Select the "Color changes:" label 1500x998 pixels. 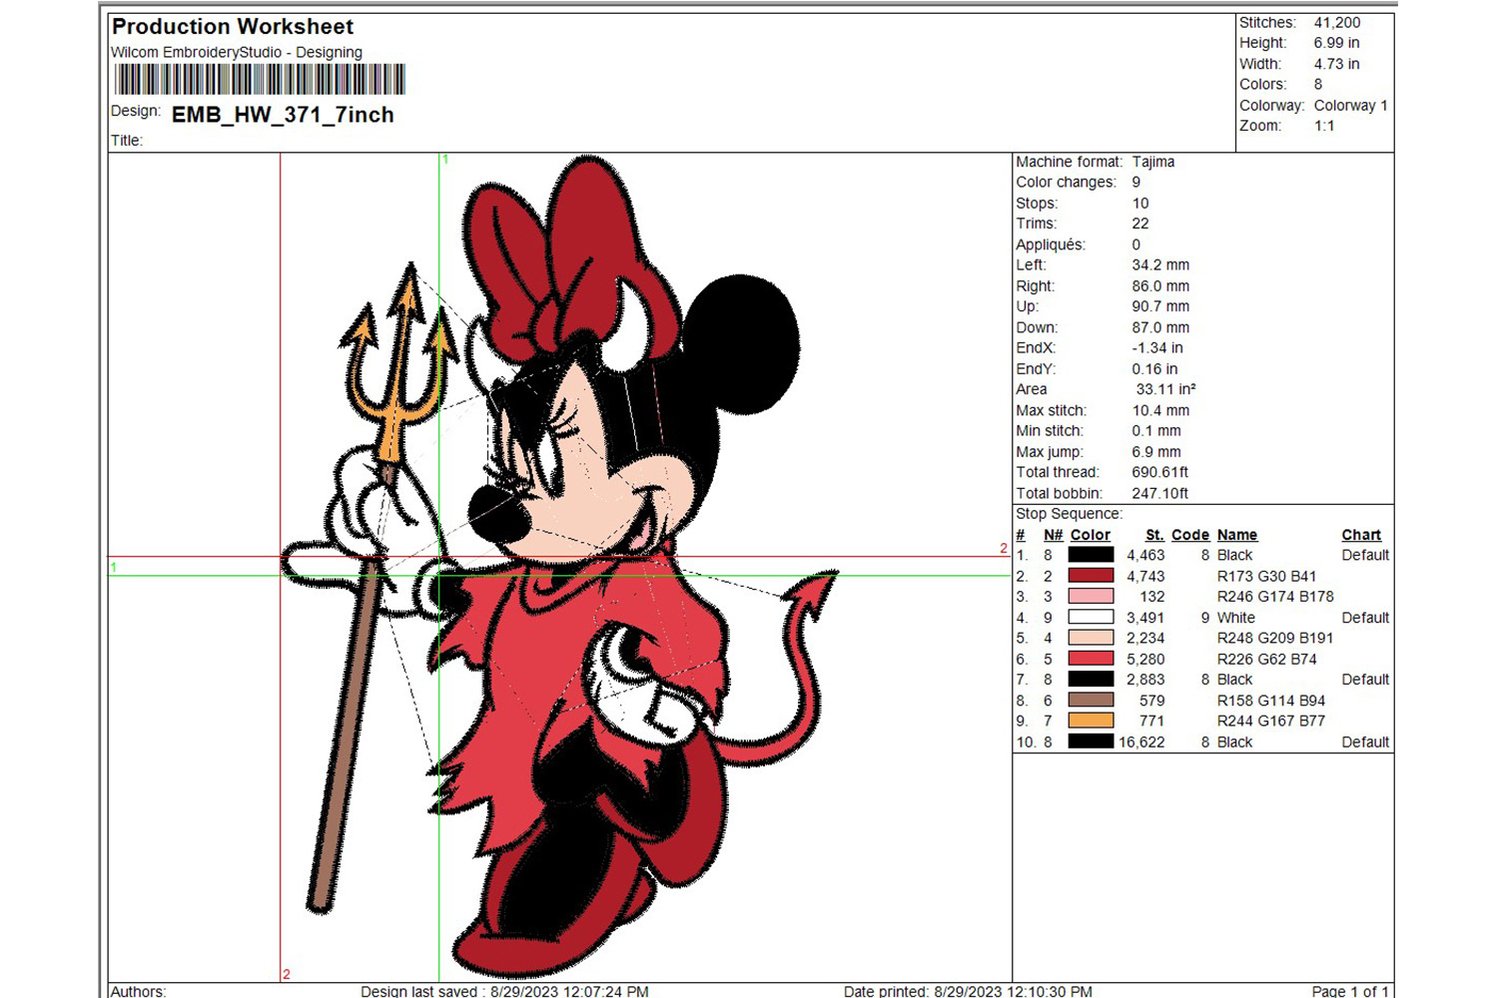pos(1066,182)
